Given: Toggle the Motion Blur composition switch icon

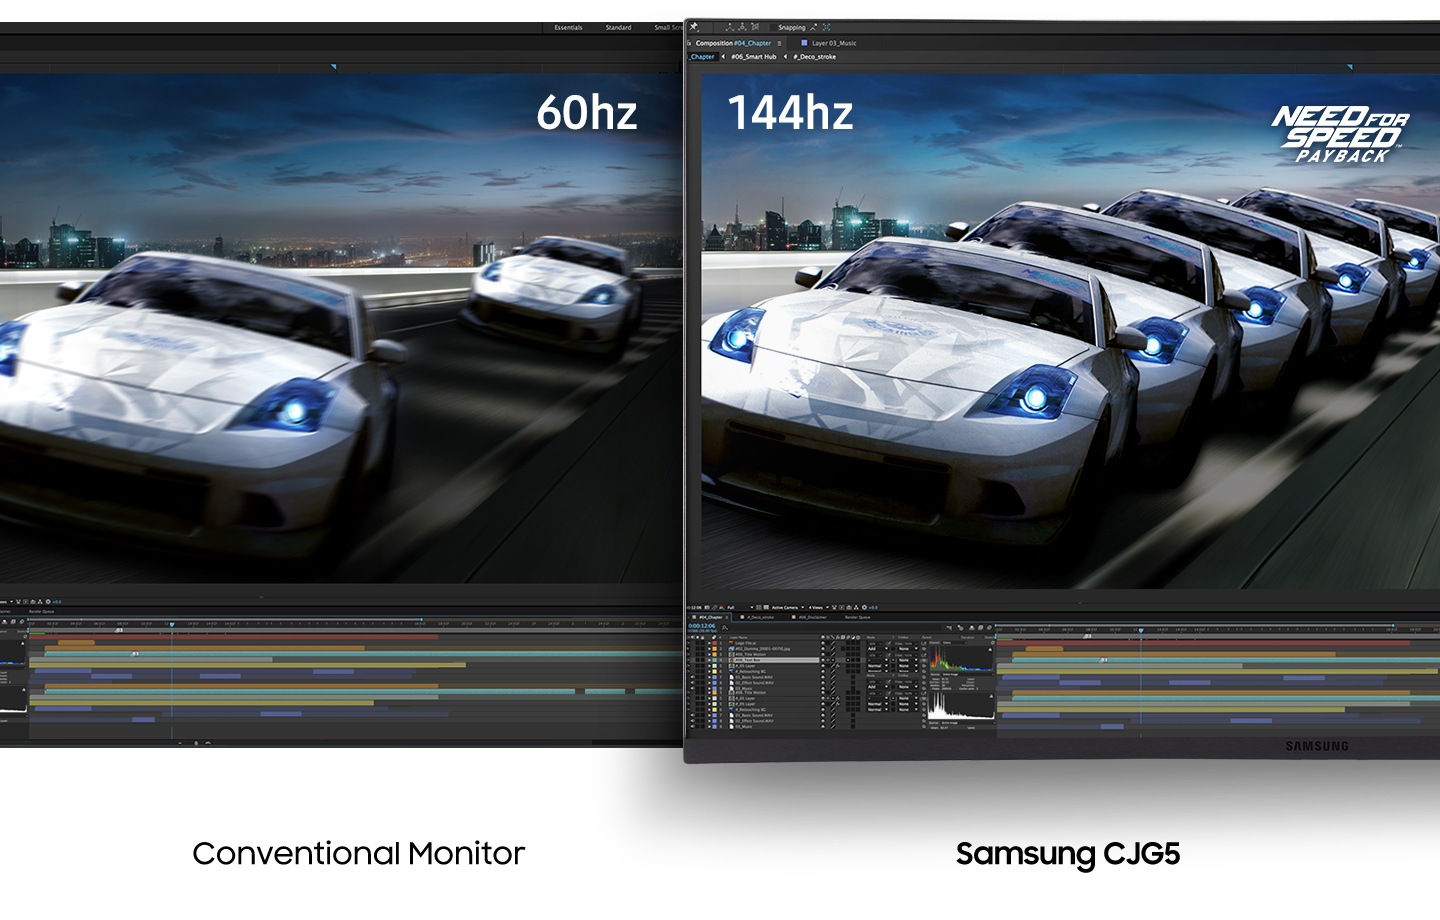Looking at the screenshot, I should click(981, 627).
